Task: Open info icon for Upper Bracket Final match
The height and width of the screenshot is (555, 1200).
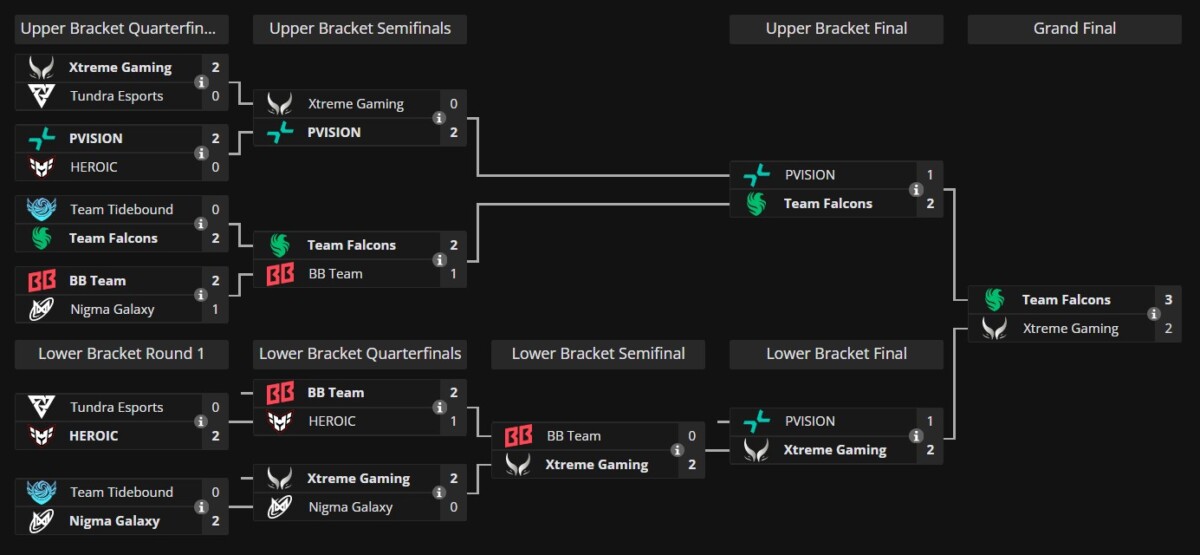Action: (x=916, y=189)
